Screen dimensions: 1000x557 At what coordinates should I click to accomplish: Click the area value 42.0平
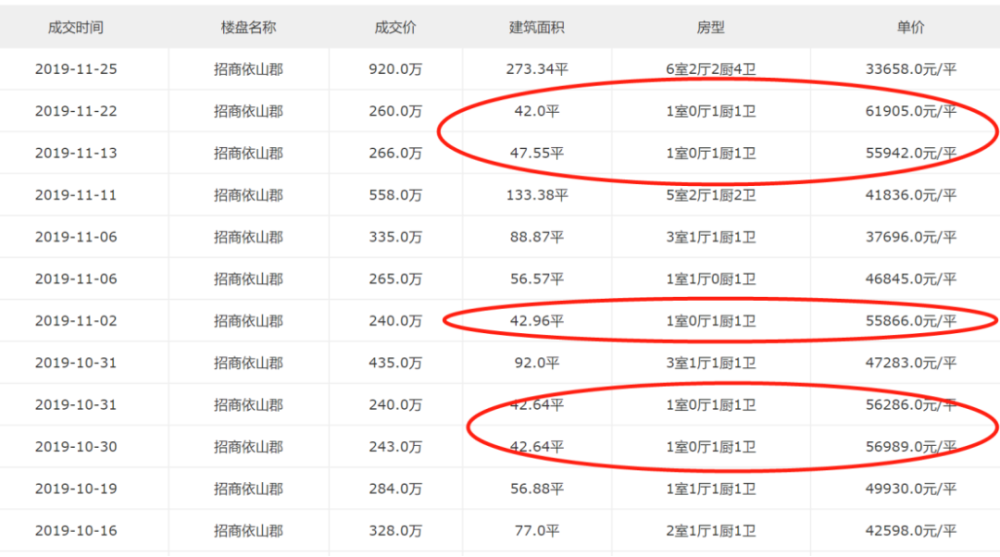(537, 111)
